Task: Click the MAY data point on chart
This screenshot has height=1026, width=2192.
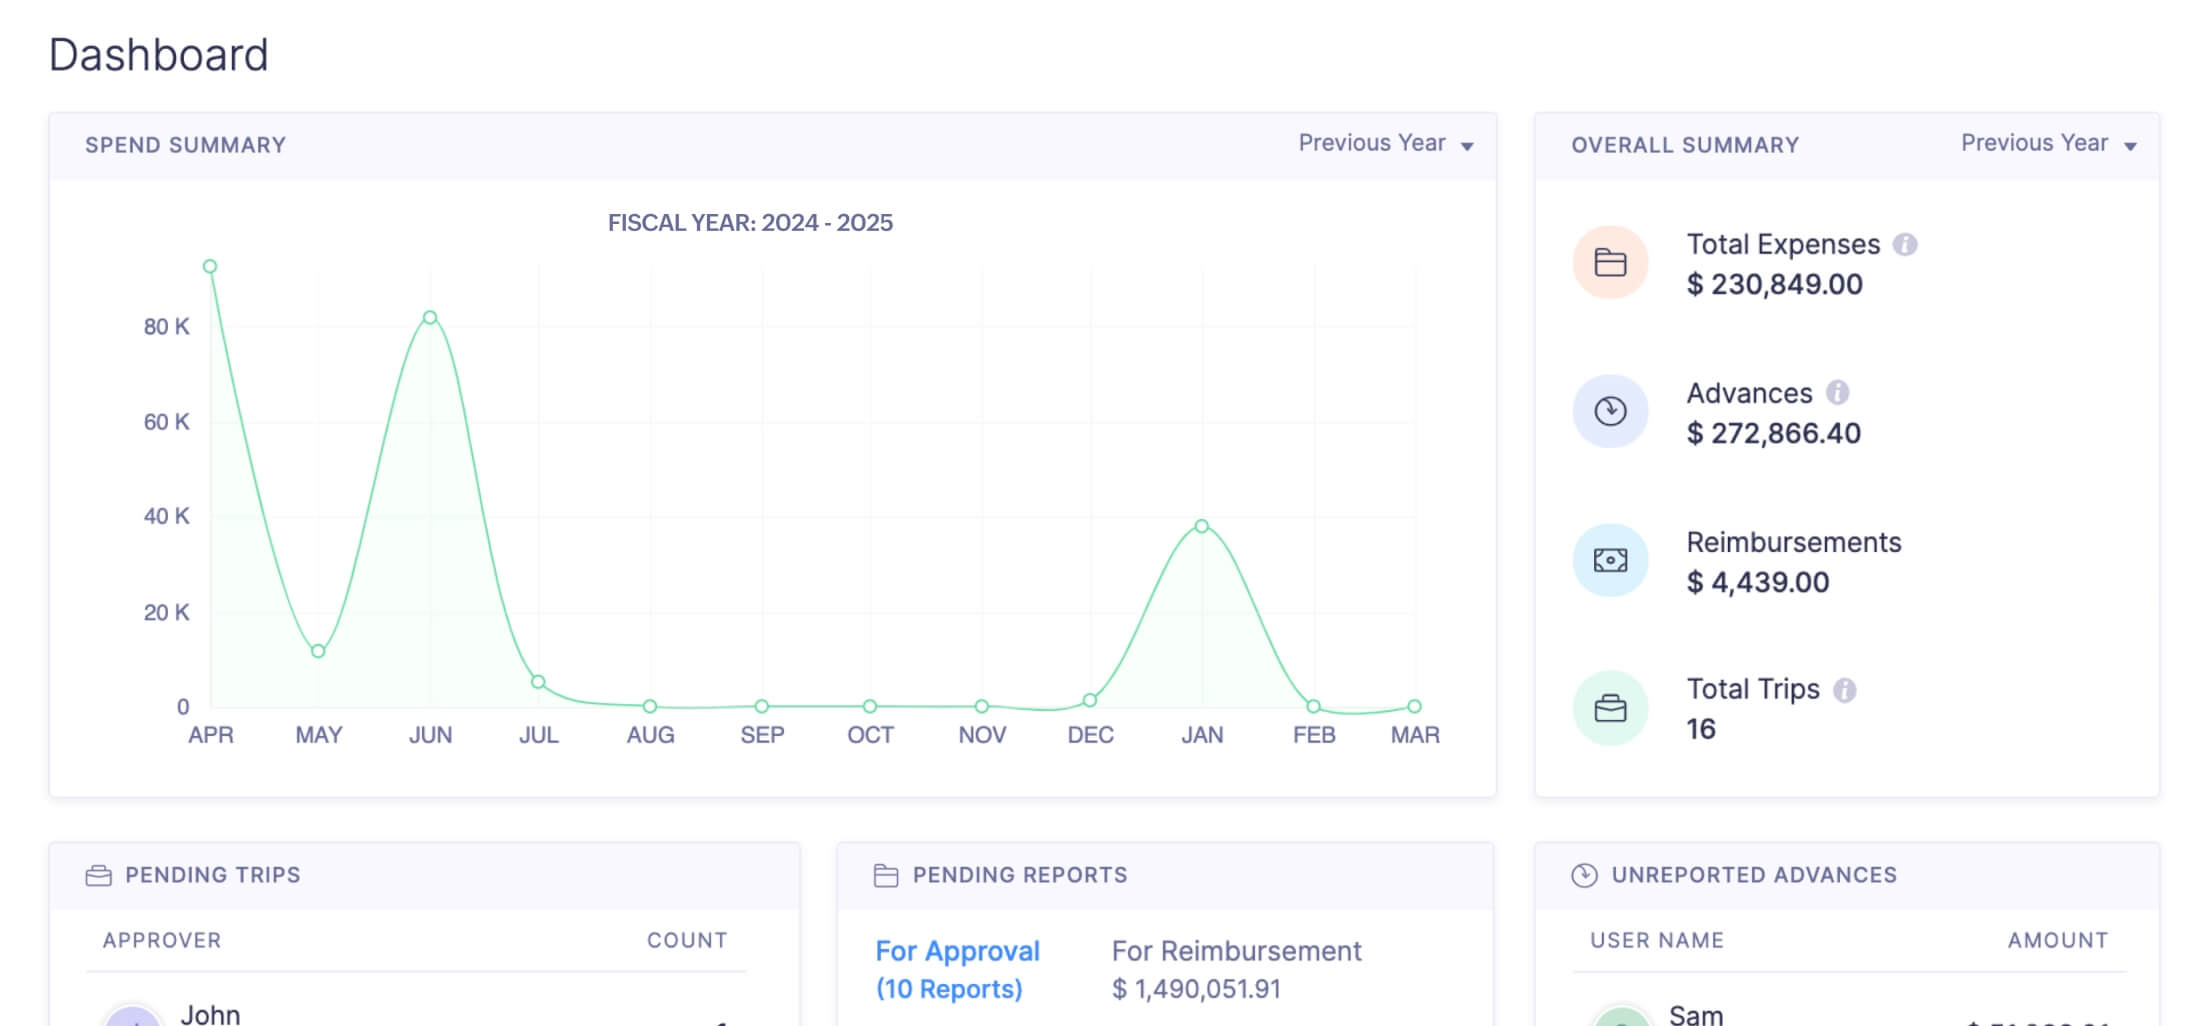Action: point(318,652)
